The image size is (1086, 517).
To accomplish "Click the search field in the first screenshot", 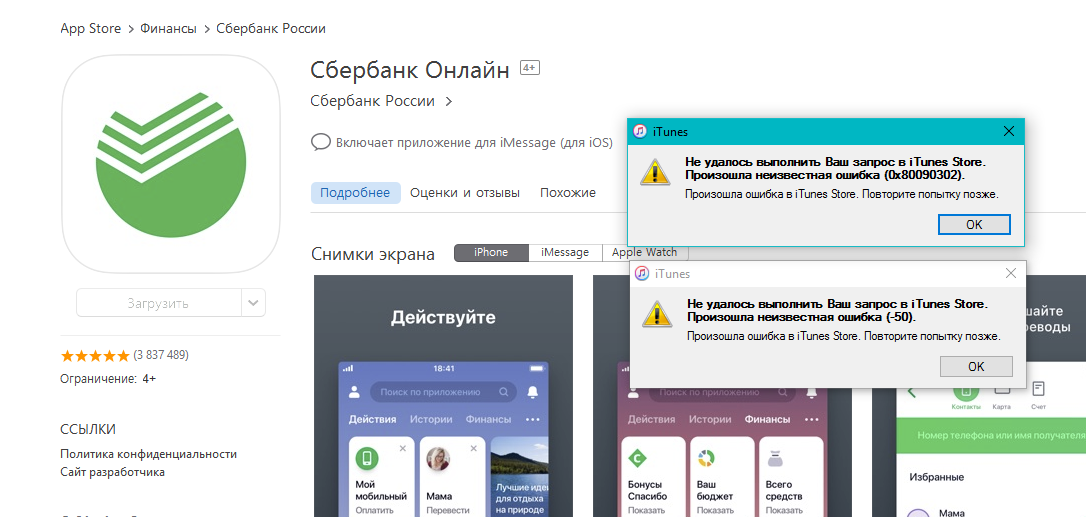I will [443, 392].
